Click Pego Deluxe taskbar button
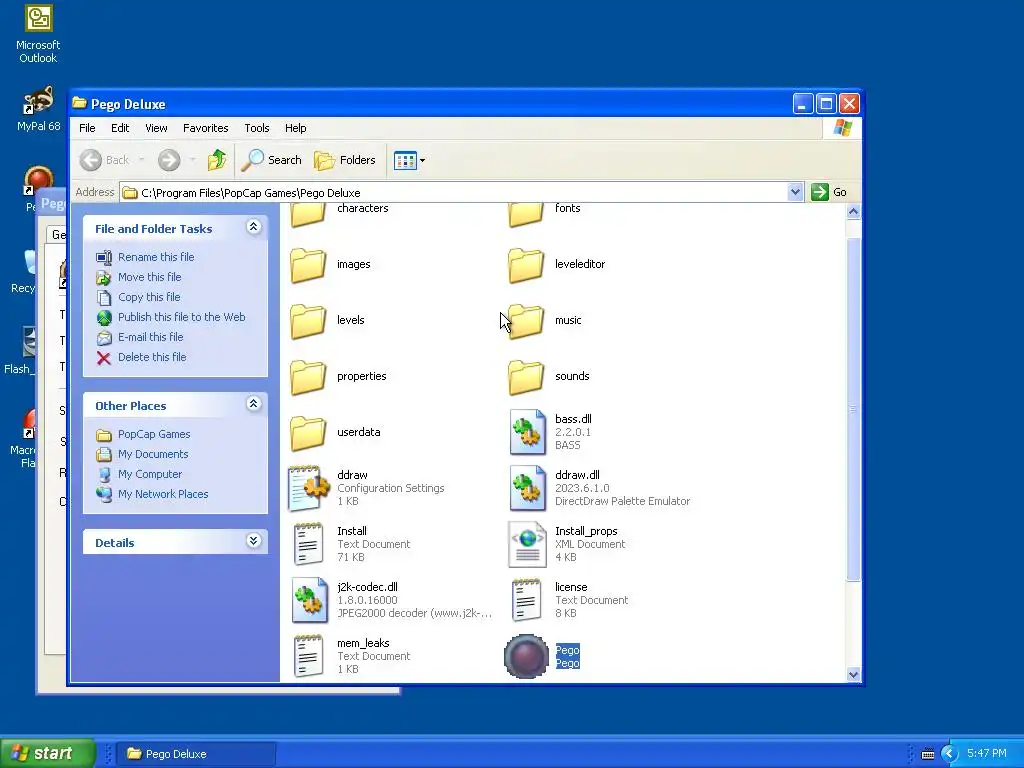 [195, 754]
